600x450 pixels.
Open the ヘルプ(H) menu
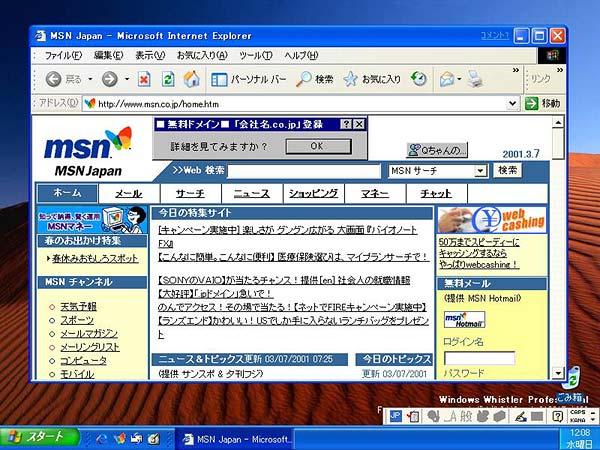click(301, 55)
